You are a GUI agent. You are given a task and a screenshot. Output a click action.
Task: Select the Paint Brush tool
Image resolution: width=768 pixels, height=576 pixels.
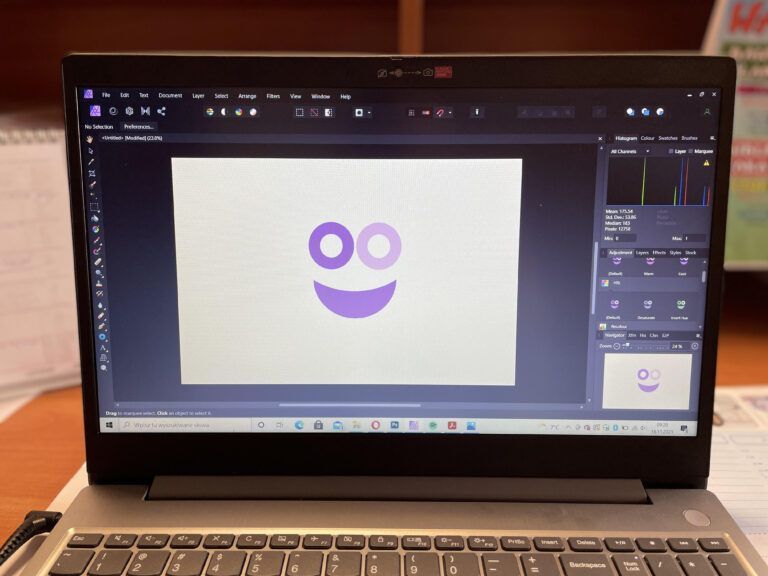(97, 240)
